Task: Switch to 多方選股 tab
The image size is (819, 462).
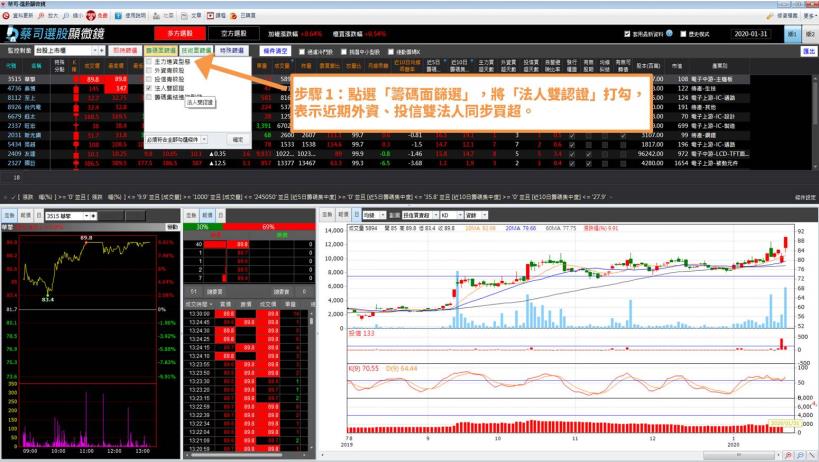Action: point(180,33)
